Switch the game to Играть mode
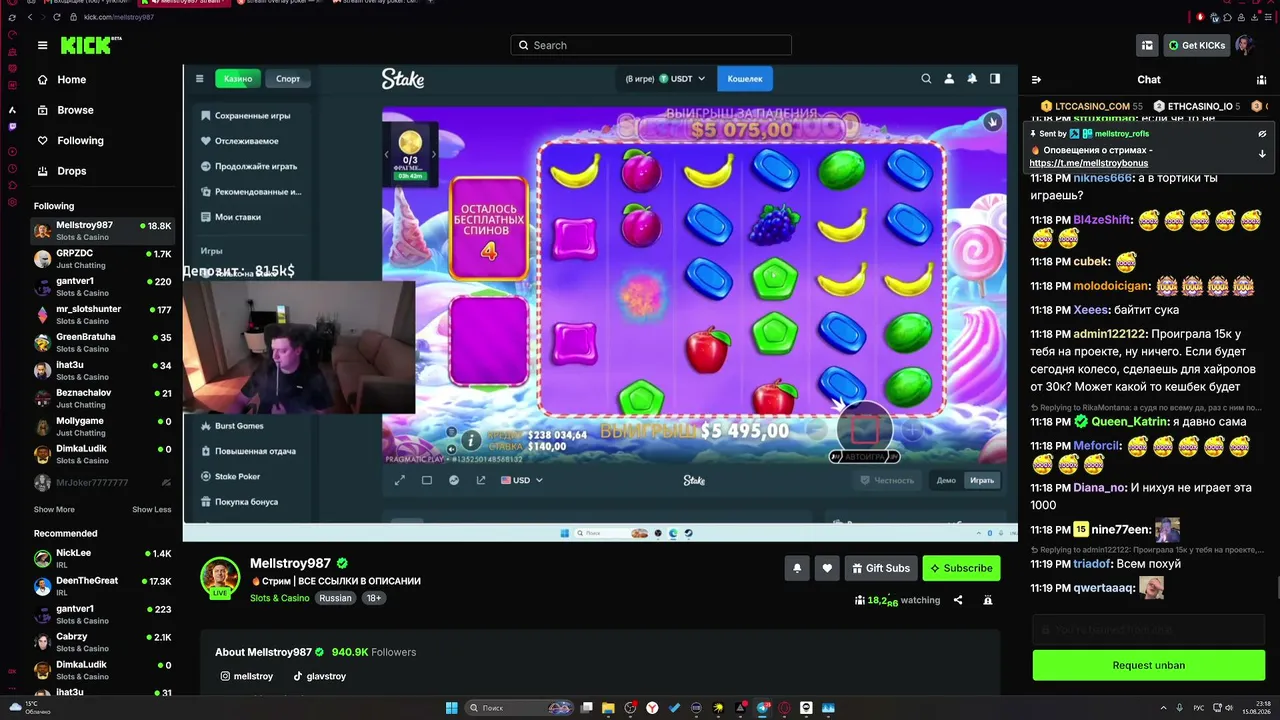Viewport: 1280px width, 720px height. 982,480
